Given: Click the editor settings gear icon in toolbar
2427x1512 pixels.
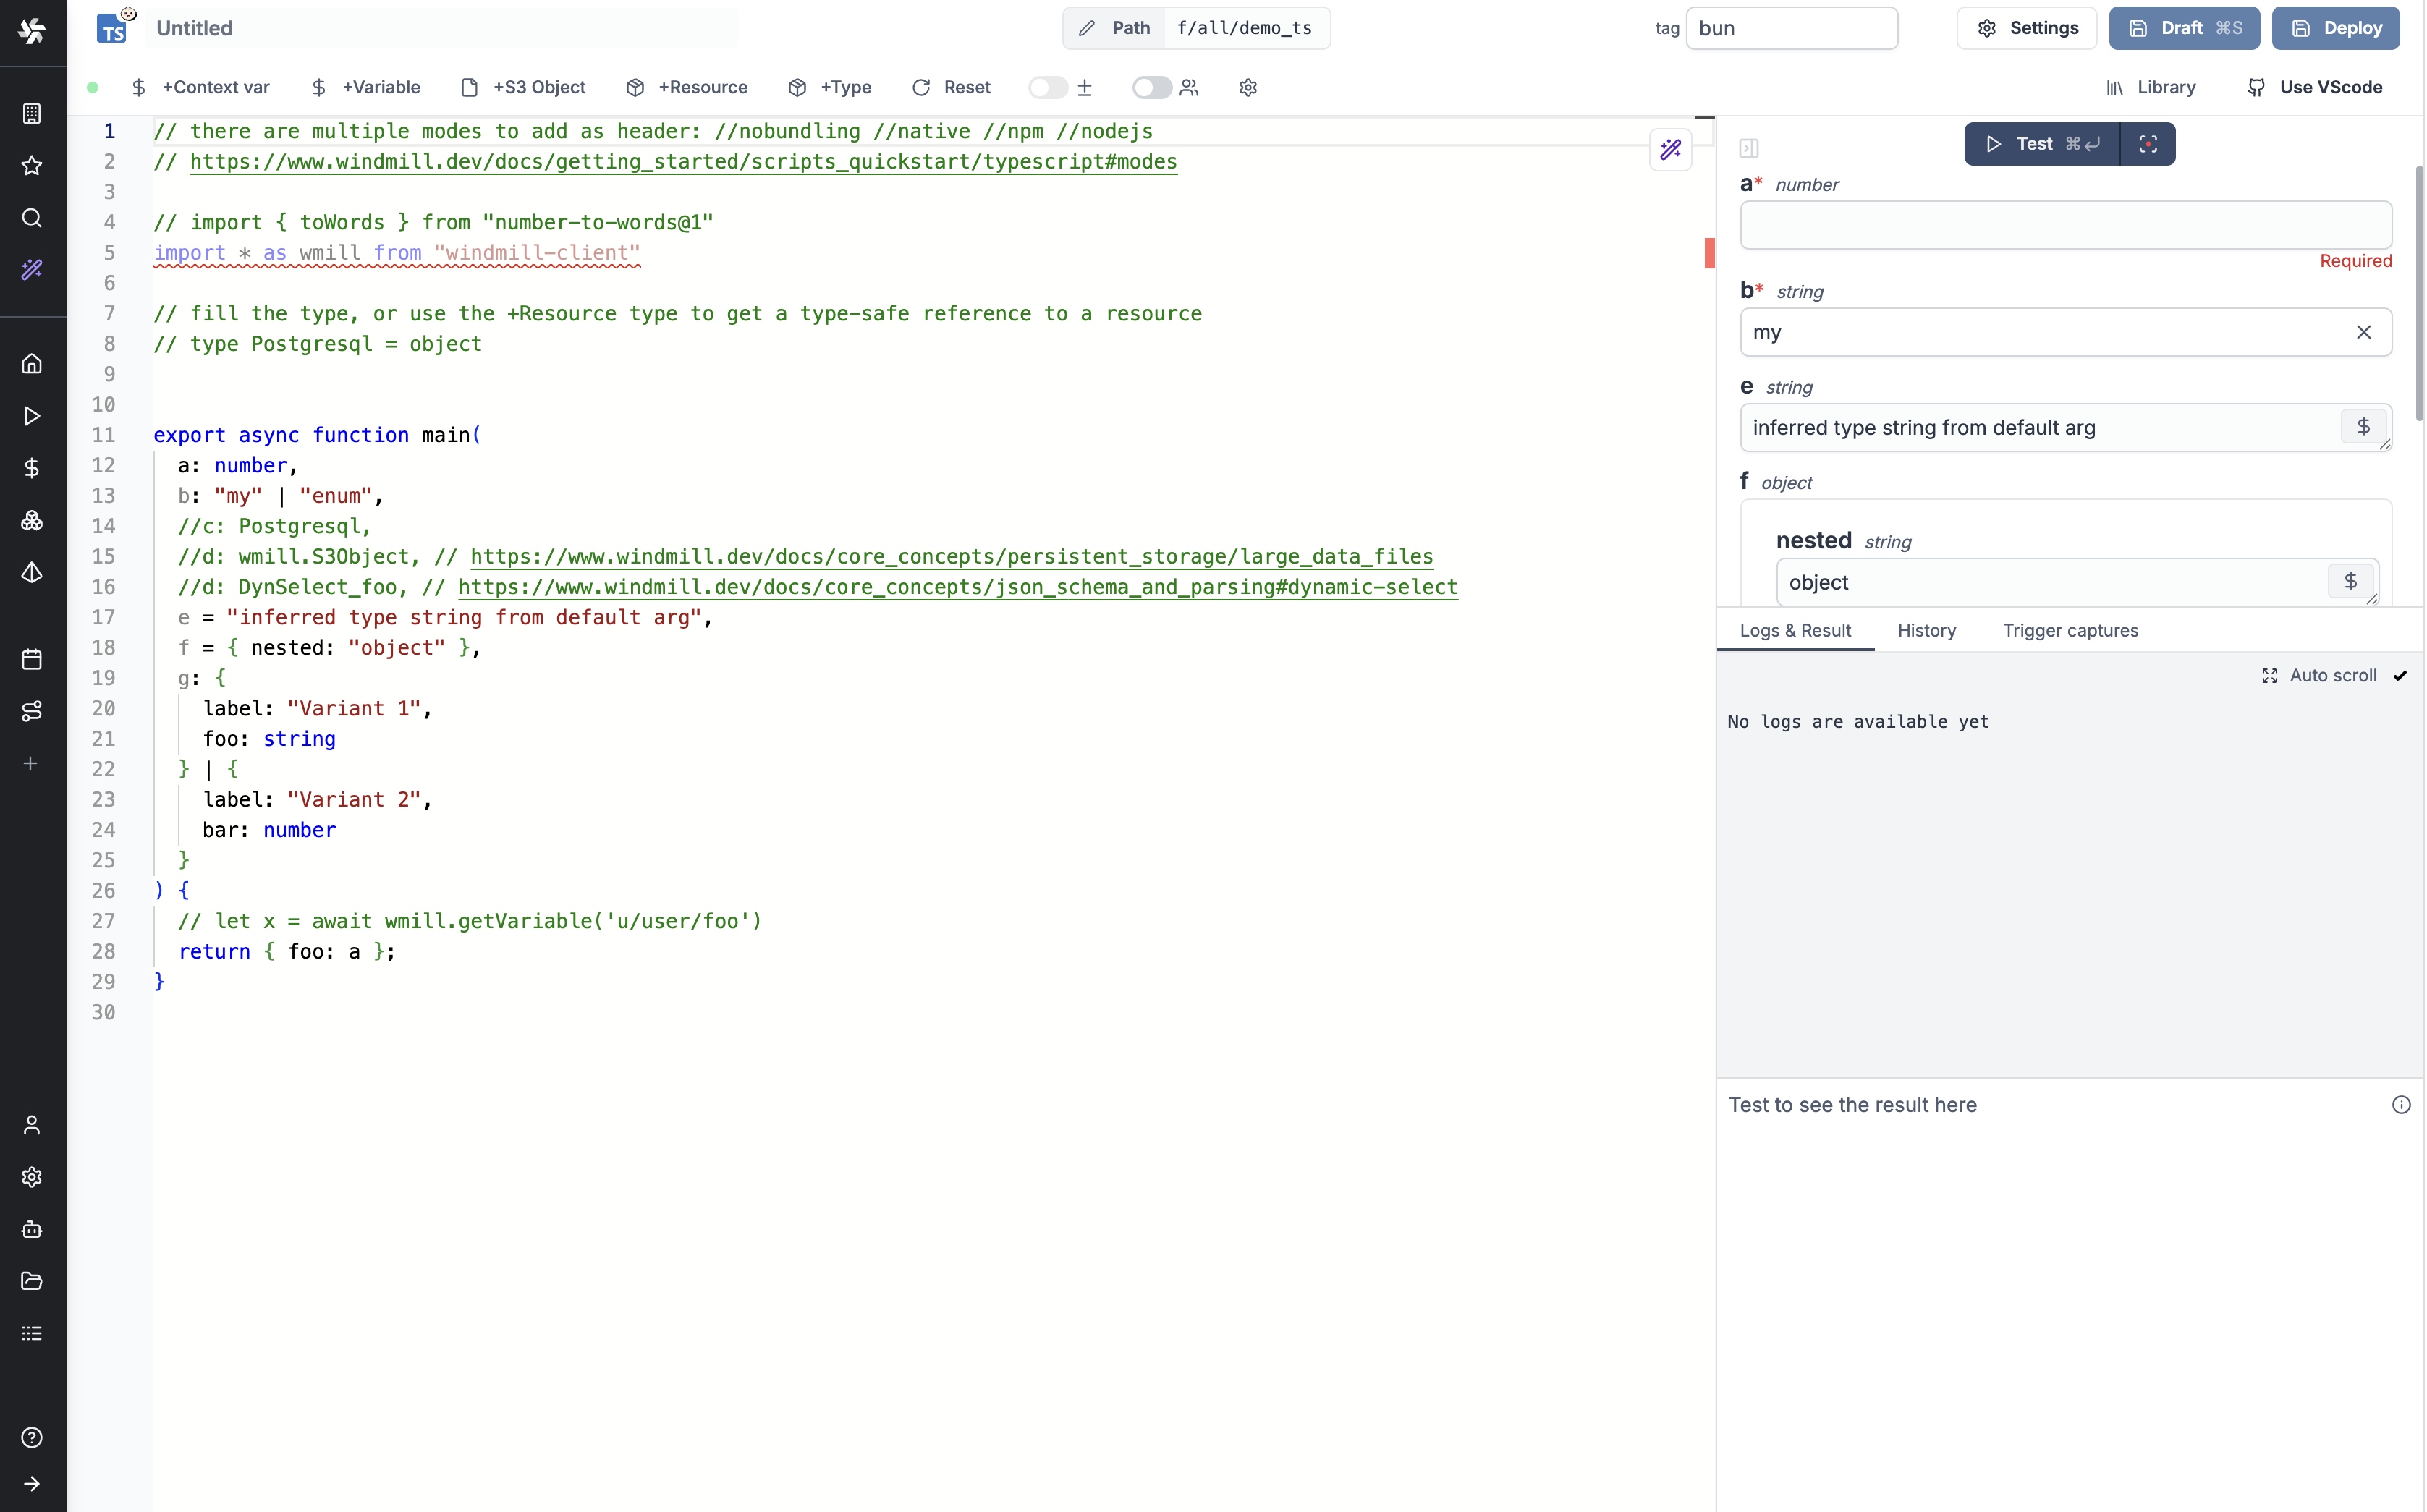Looking at the screenshot, I should [x=1247, y=88].
